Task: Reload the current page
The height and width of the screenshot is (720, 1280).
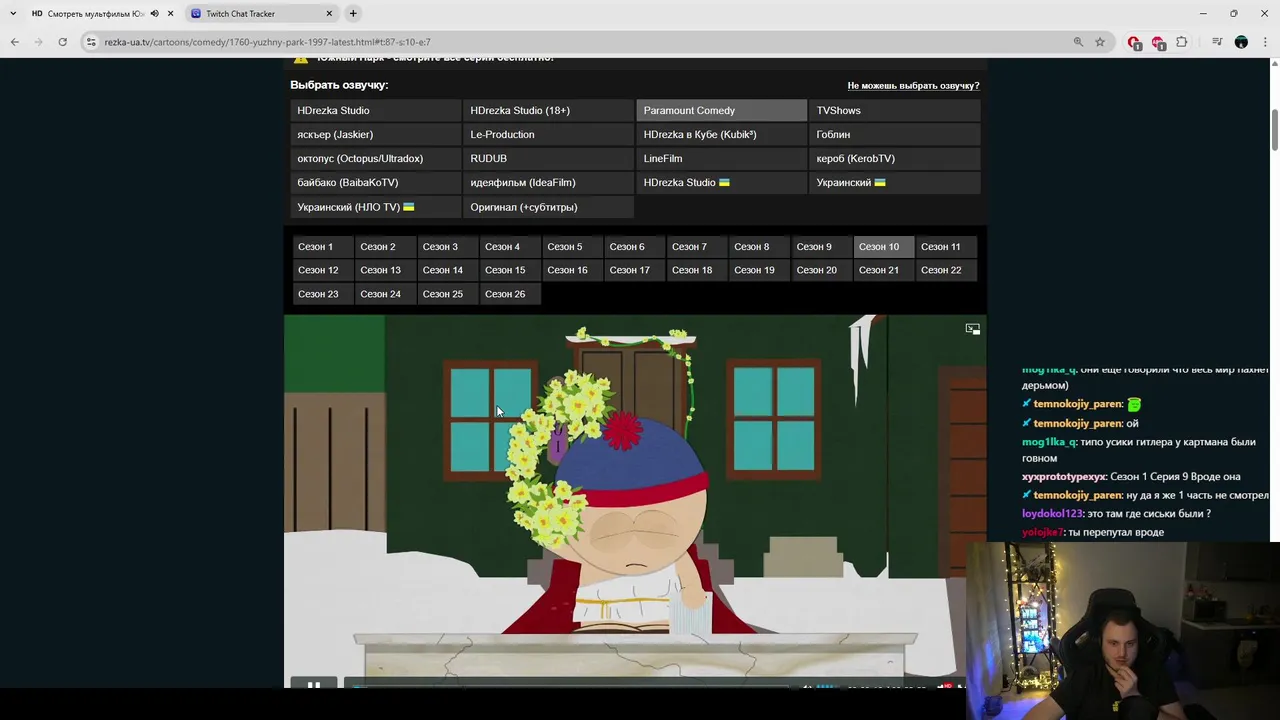Action: pyautogui.click(x=63, y=42)
